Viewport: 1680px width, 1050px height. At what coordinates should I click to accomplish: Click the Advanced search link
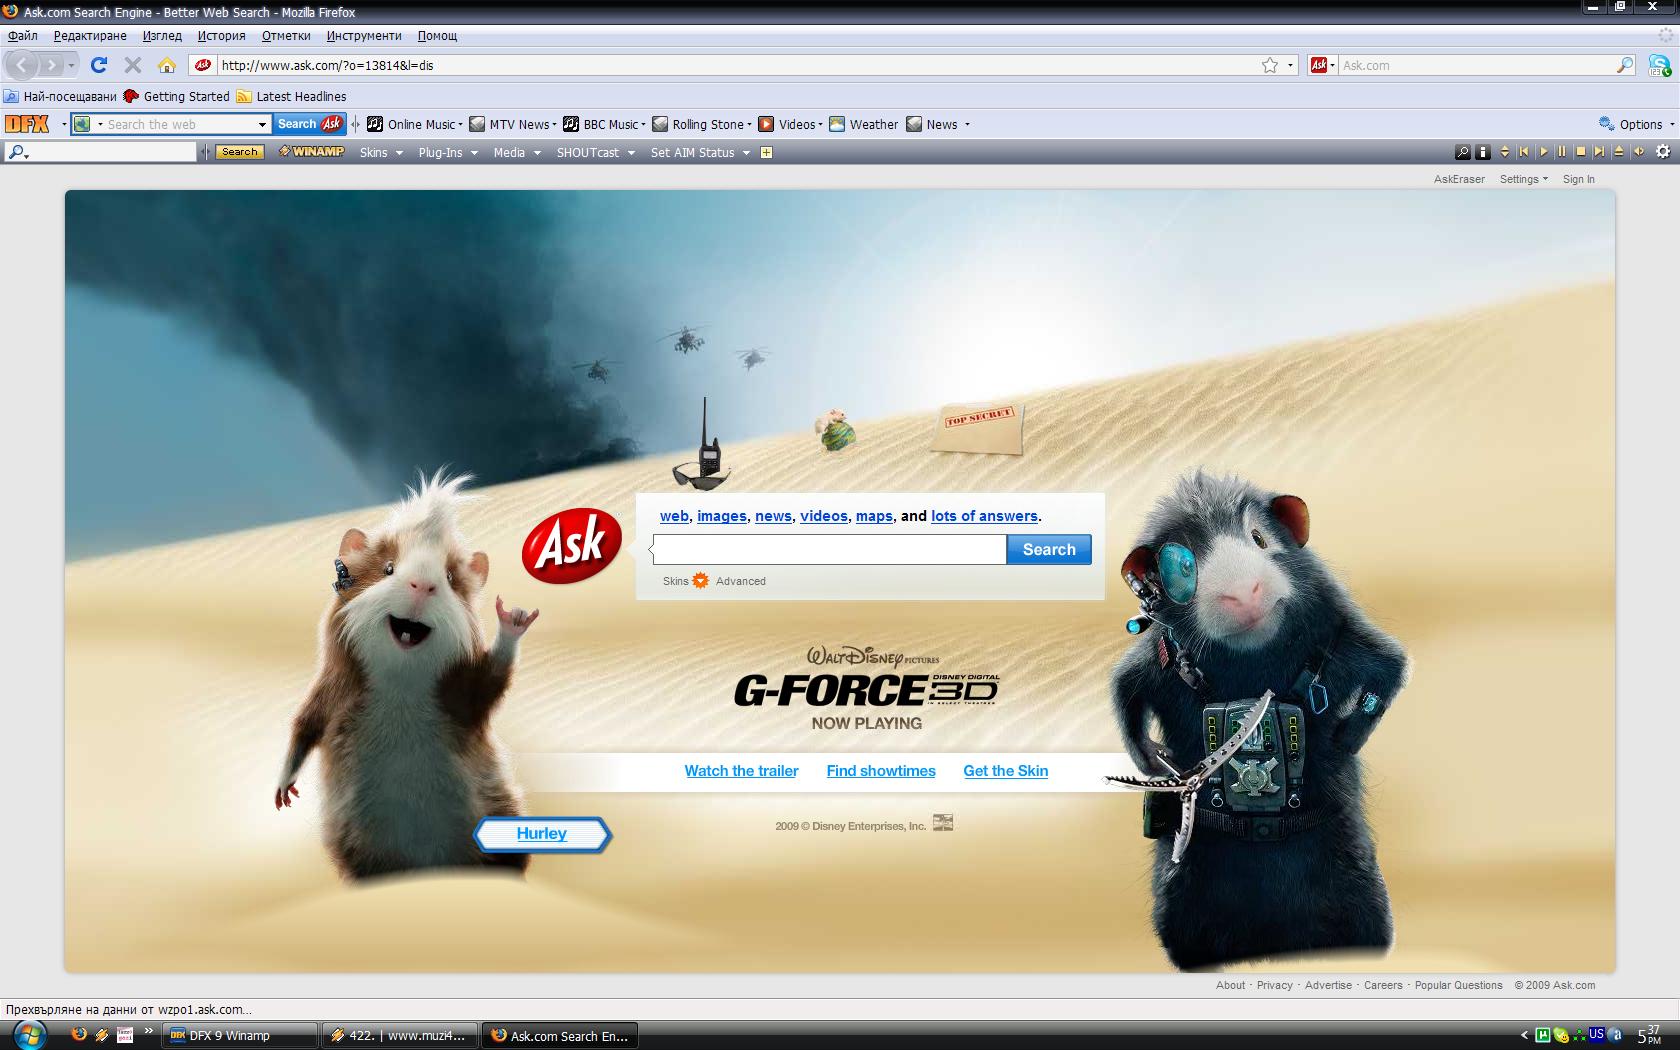(741, 581)
